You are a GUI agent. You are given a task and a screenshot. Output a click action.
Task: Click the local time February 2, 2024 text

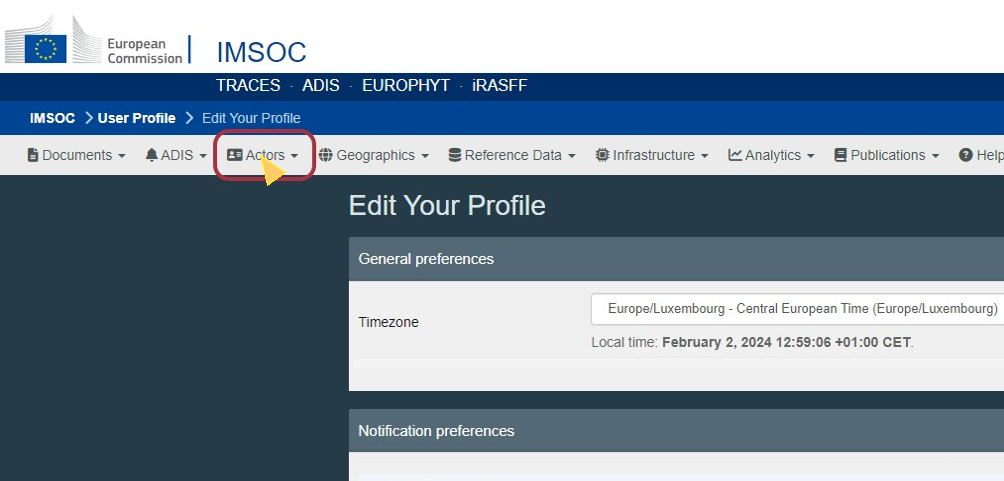pos(786,342)
